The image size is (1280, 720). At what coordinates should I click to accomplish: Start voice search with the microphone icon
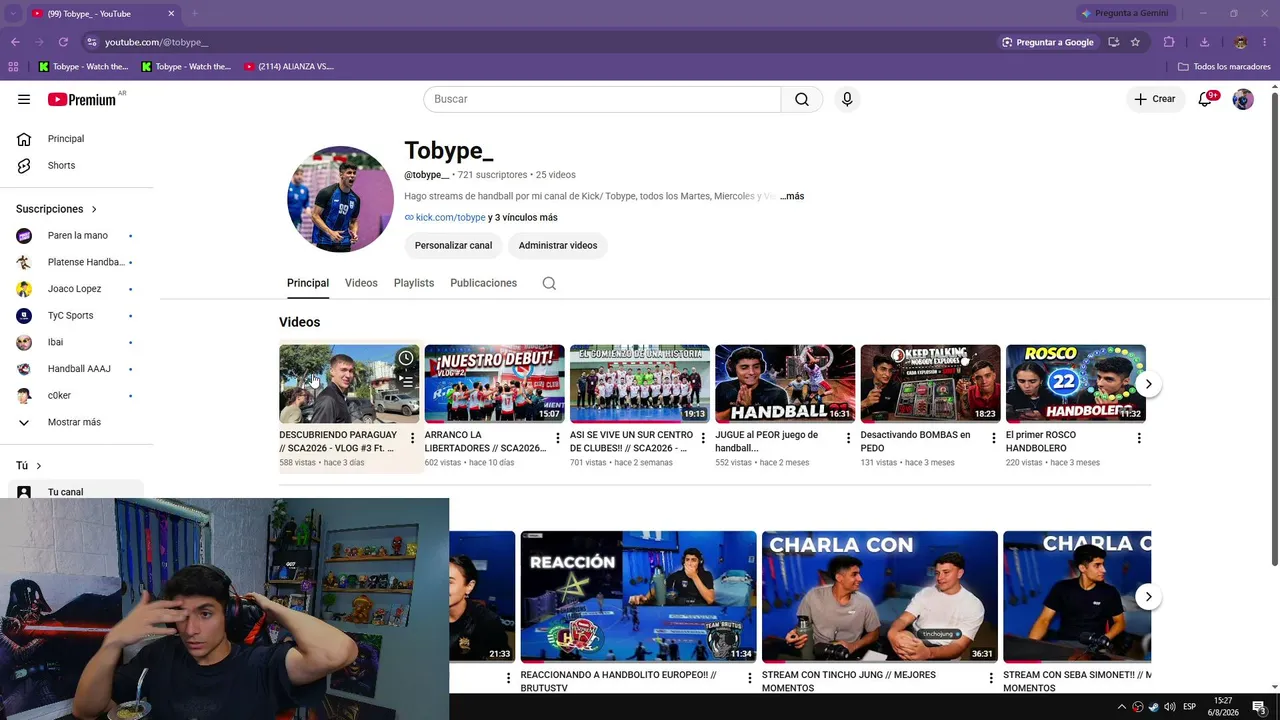(847, 99)
